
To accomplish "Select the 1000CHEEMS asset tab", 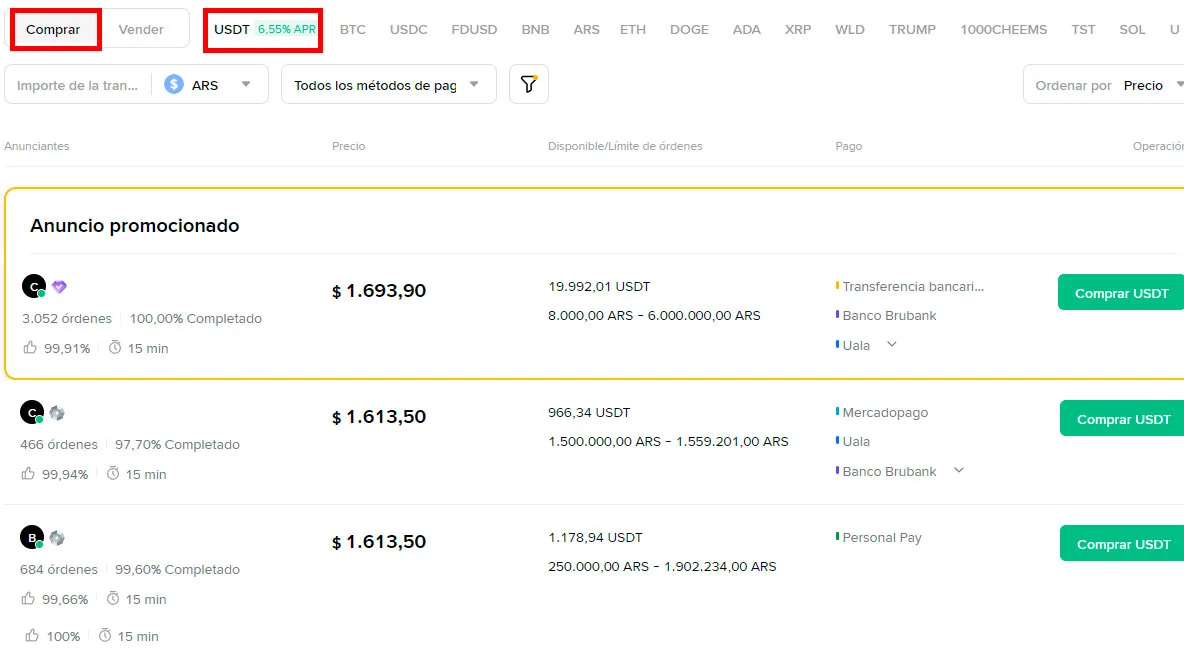I will [1004, 29].
